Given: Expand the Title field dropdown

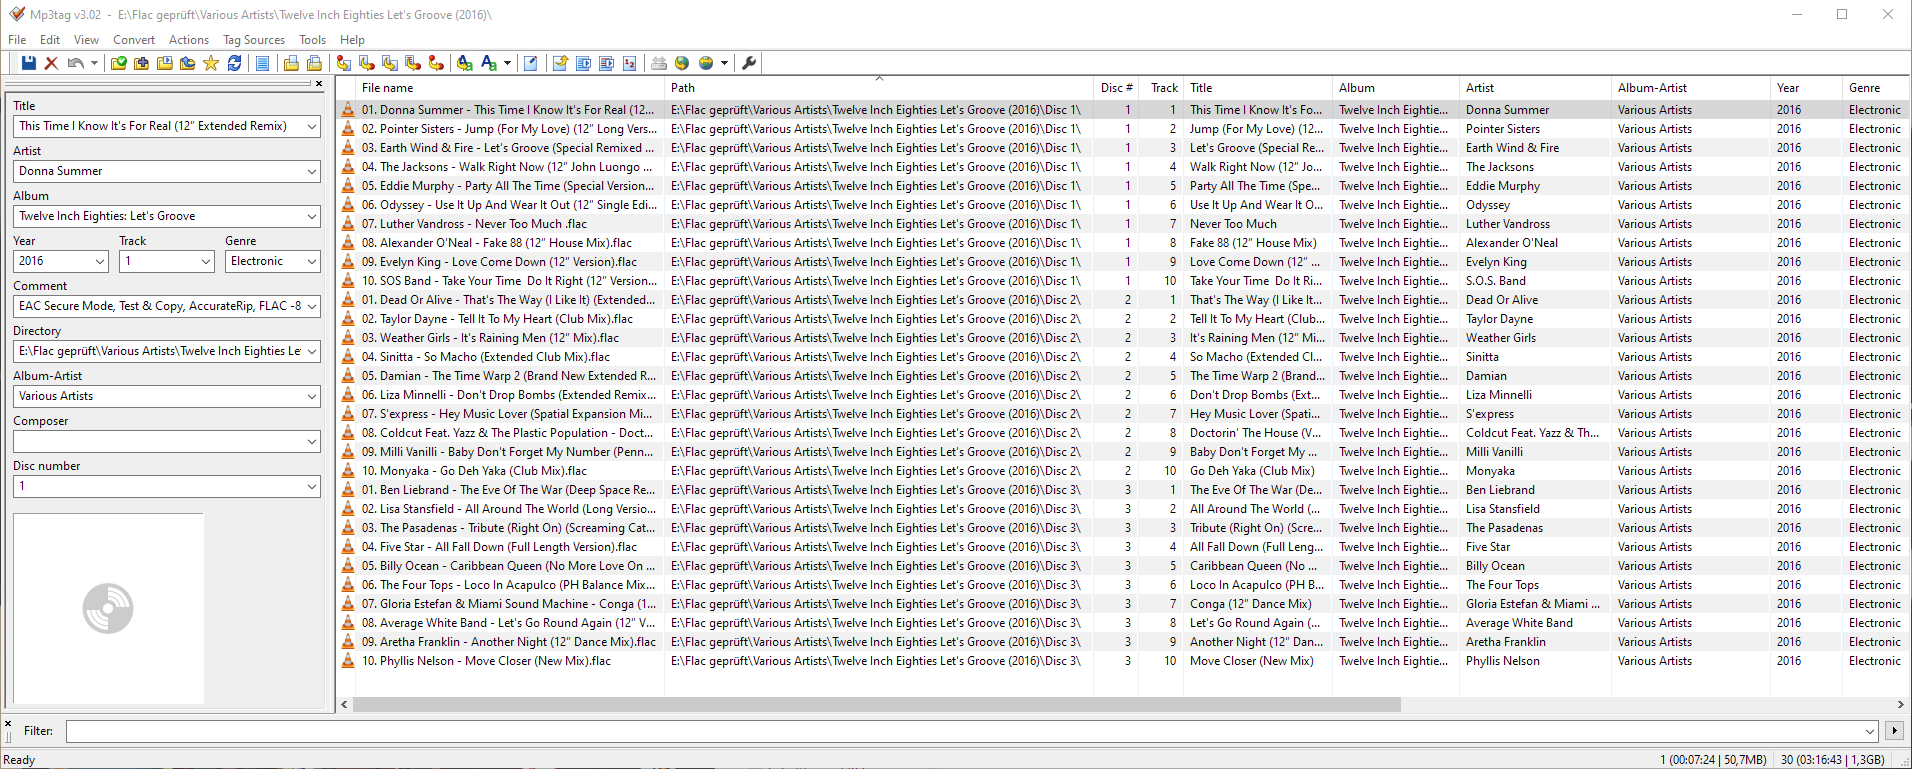Looking at the screenshot, I should click(312, 126).
